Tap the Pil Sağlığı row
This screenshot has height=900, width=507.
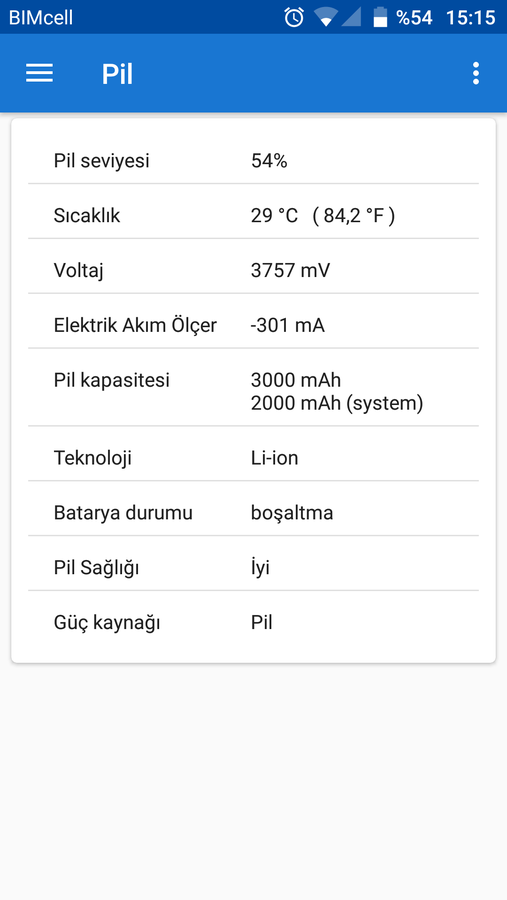click(253, 568)
